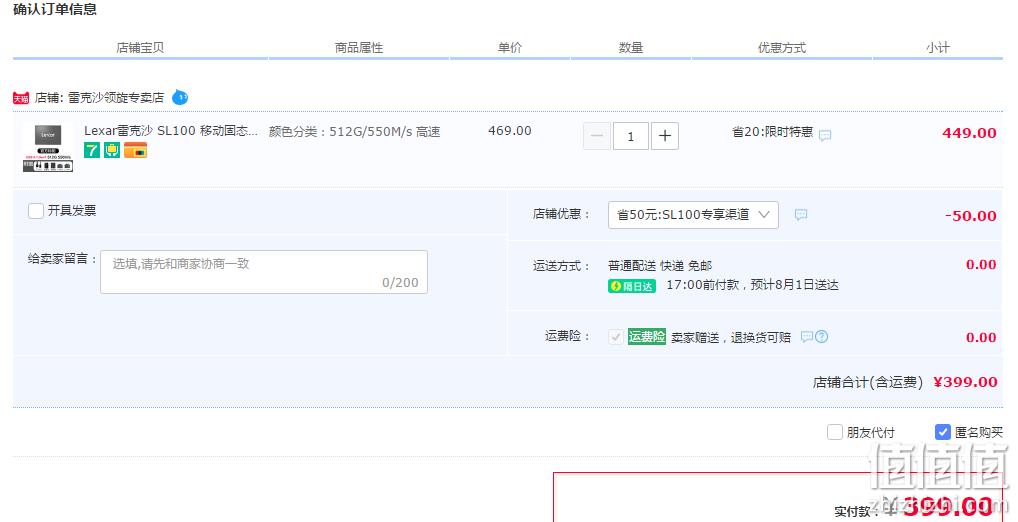
Task: Click the -50.00 discount amount
Action: [x=971, y=216]
